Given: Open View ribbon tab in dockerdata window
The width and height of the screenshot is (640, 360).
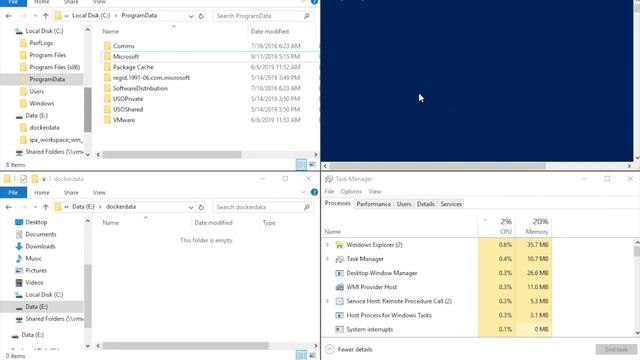Looking at the screenshot, I should (99, 193).
